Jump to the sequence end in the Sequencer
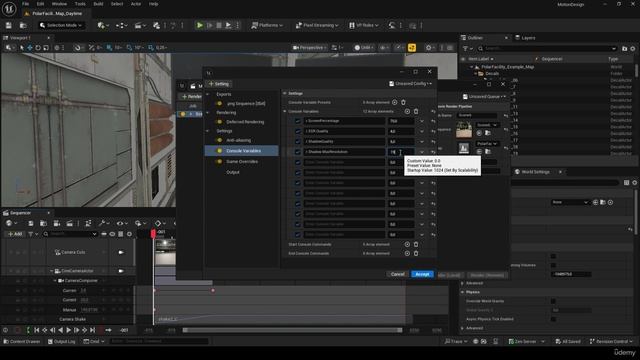640x360 pixels. 93,330
